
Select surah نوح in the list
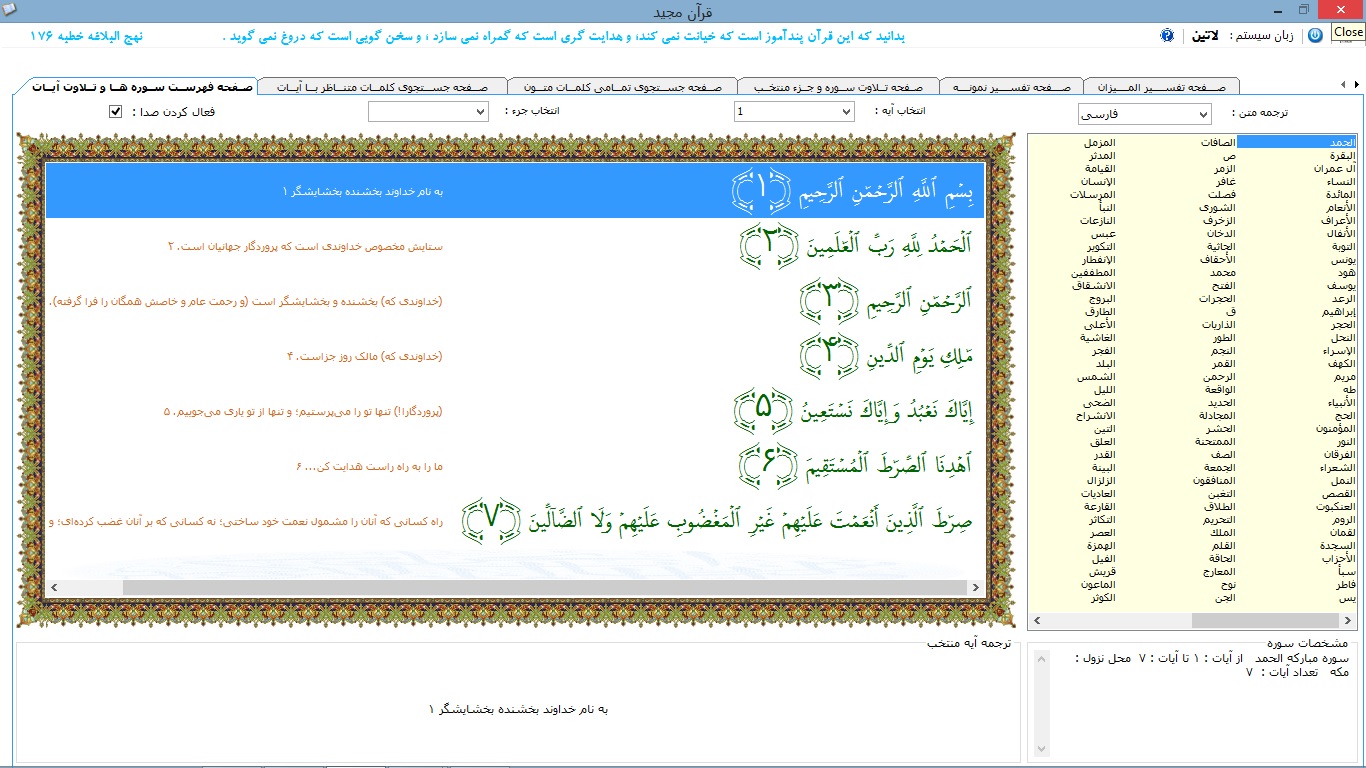click(1228, 585)
